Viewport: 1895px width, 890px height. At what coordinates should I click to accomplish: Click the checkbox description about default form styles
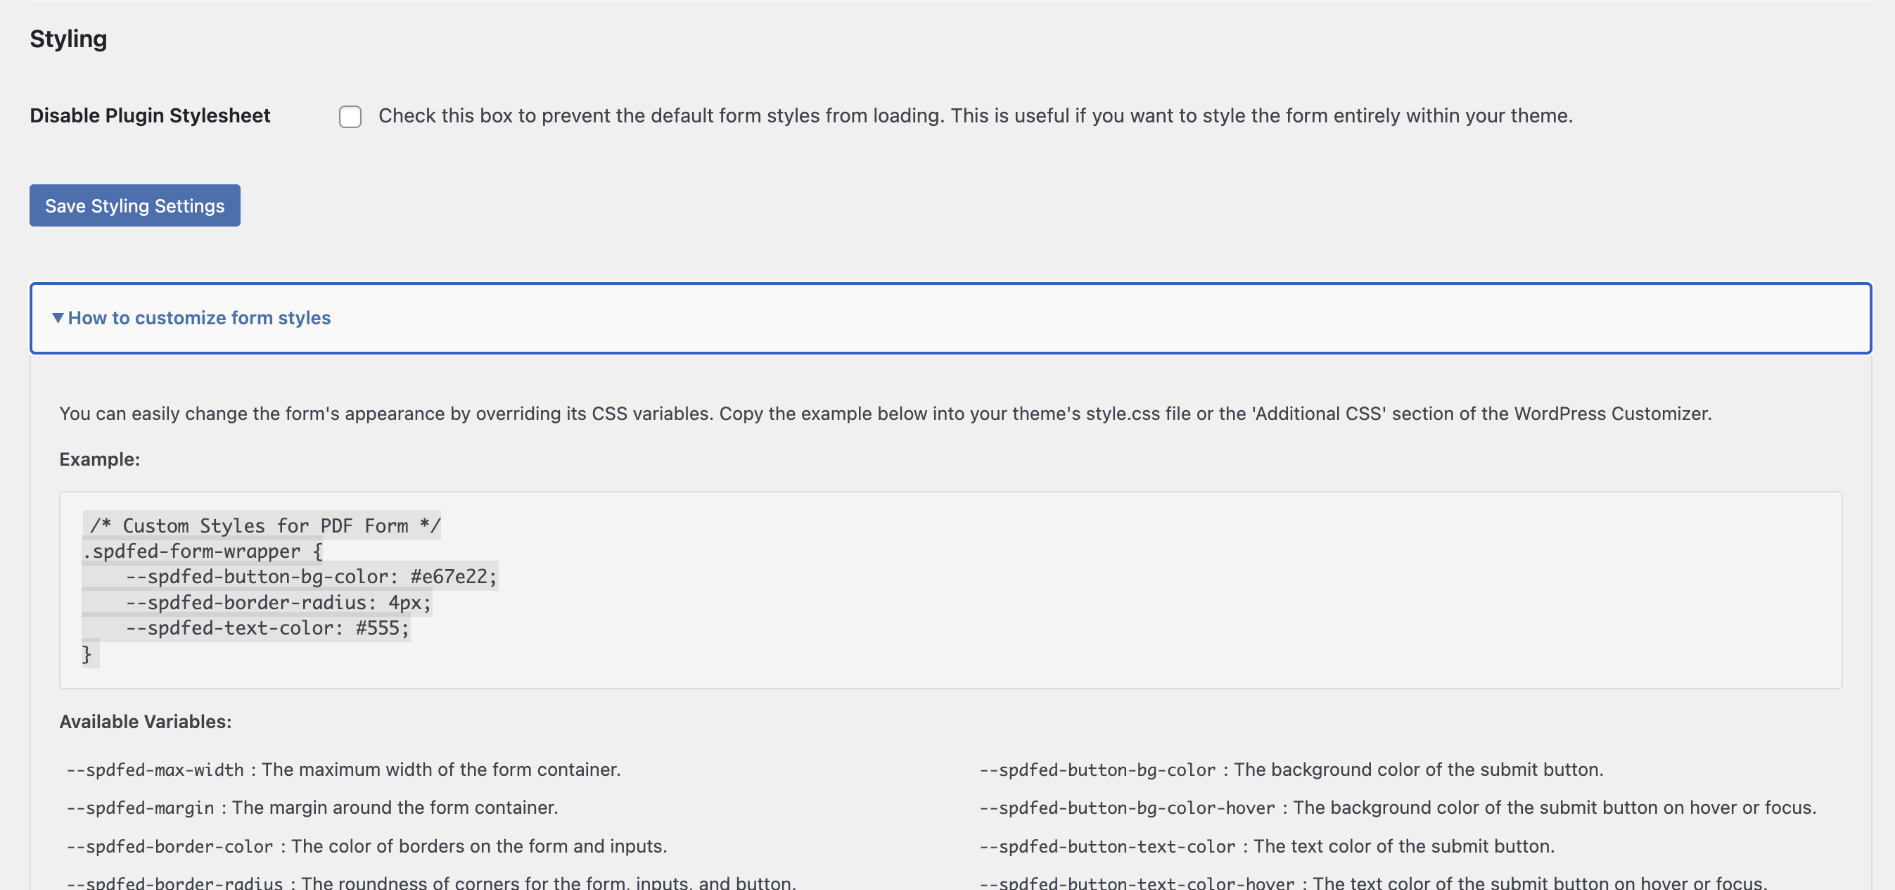pos(975,116)
